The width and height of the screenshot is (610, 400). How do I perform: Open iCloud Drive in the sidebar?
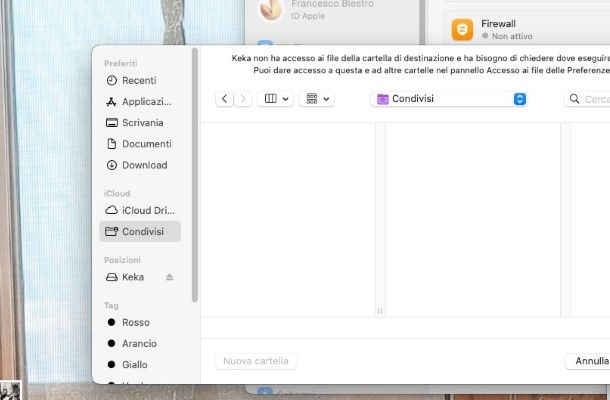coord(140,210)
